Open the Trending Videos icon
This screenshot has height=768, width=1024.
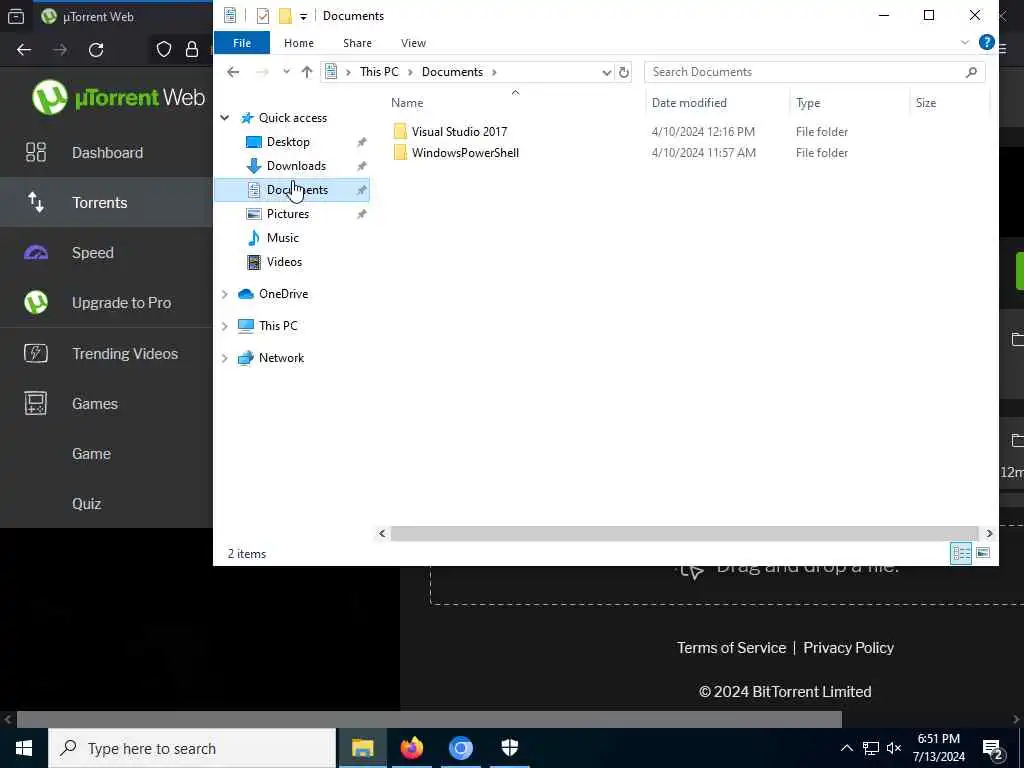(x=36, y=353)
